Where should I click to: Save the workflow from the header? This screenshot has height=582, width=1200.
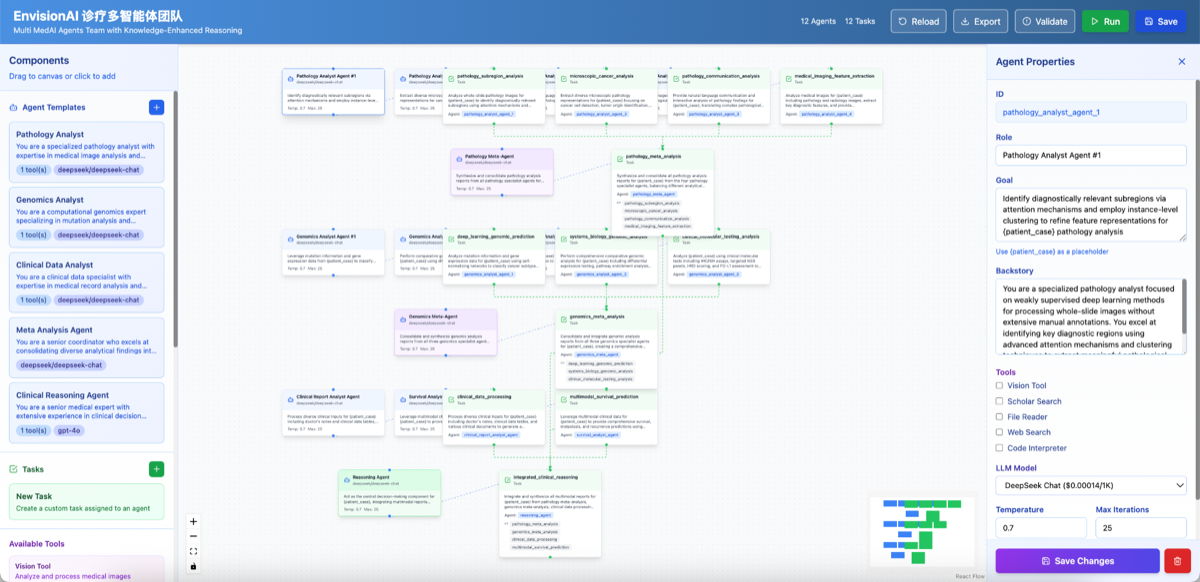[x=1161, y=21]
